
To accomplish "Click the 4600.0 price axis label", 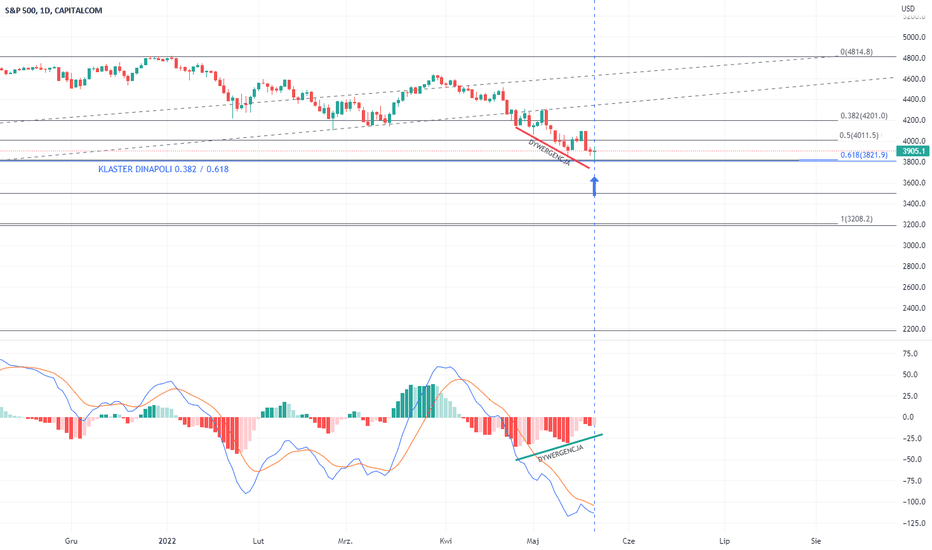I will (x=914, y=79).
